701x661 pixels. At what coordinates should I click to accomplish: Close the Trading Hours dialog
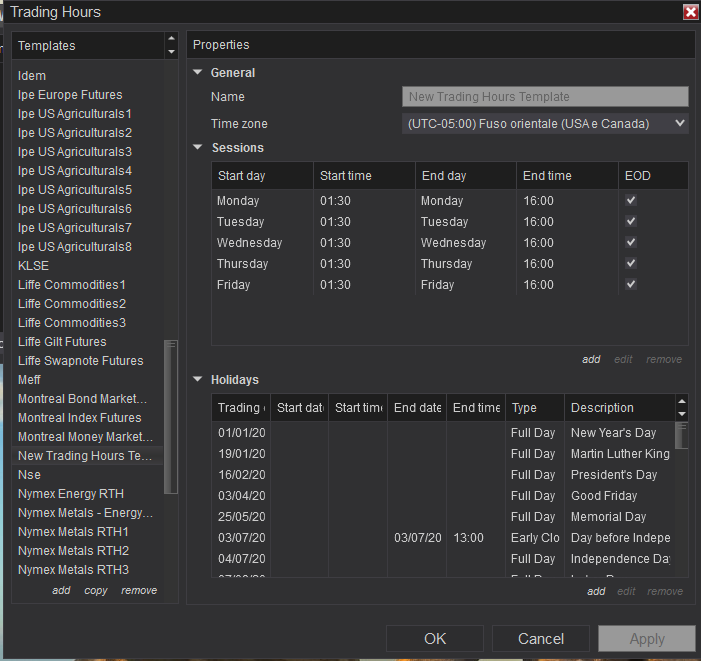click(690, 12)
